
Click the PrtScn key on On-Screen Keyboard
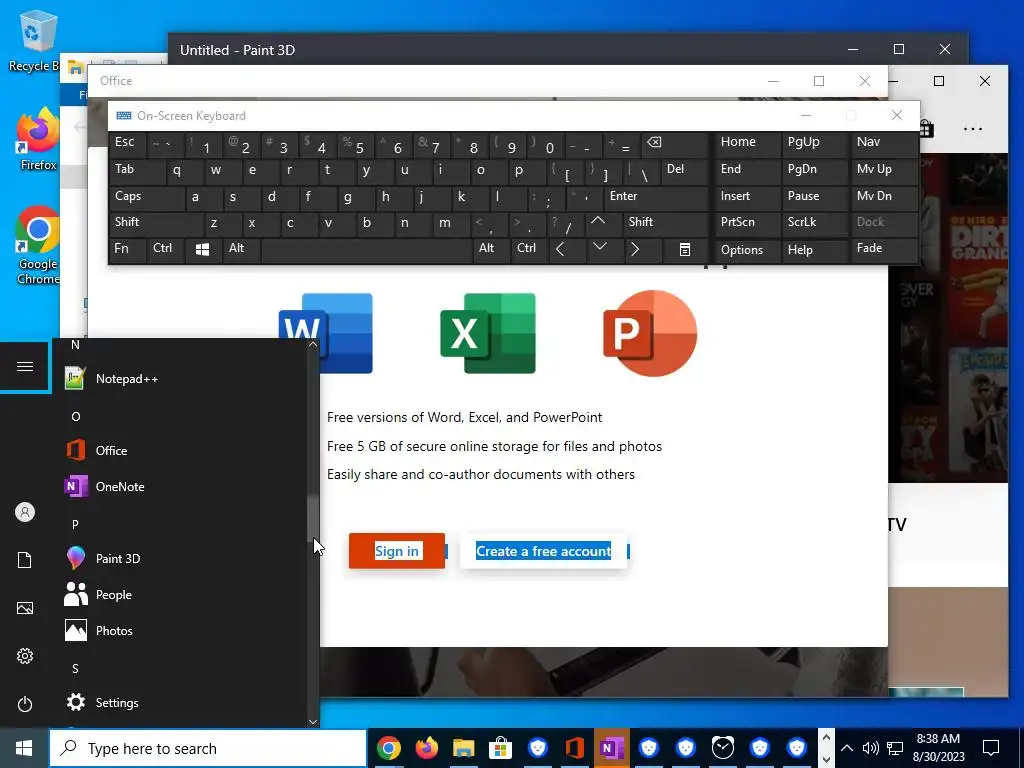[x=748, y=223]
